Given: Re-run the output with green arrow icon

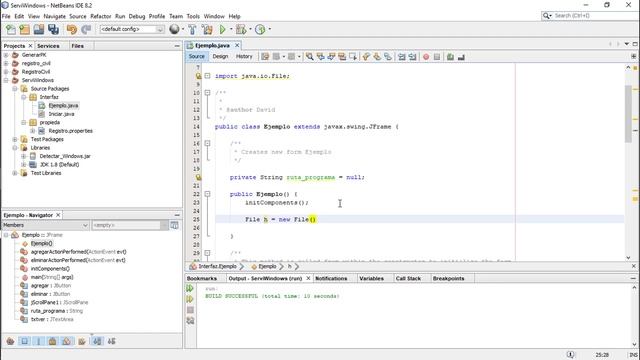Looking at the screenshot, I should 190,288.
